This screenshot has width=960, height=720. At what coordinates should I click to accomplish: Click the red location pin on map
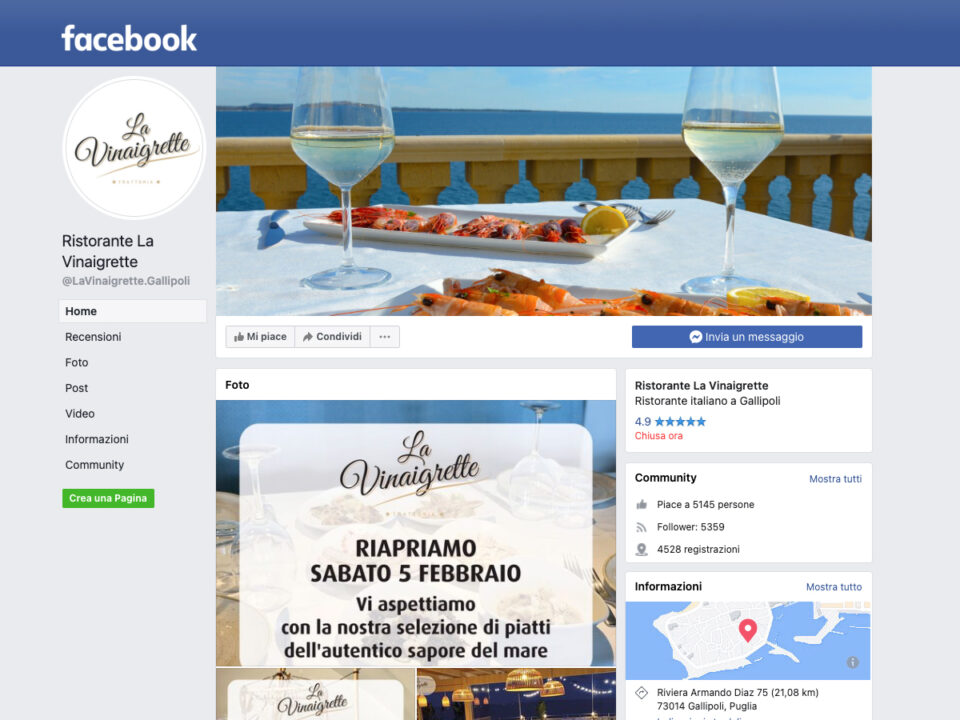point(748,630)
